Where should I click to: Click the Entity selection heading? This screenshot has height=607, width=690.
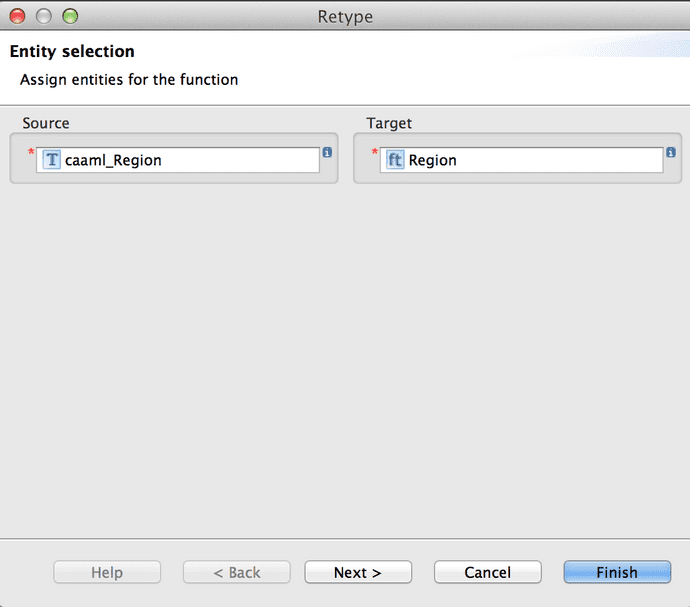point(72,52)
